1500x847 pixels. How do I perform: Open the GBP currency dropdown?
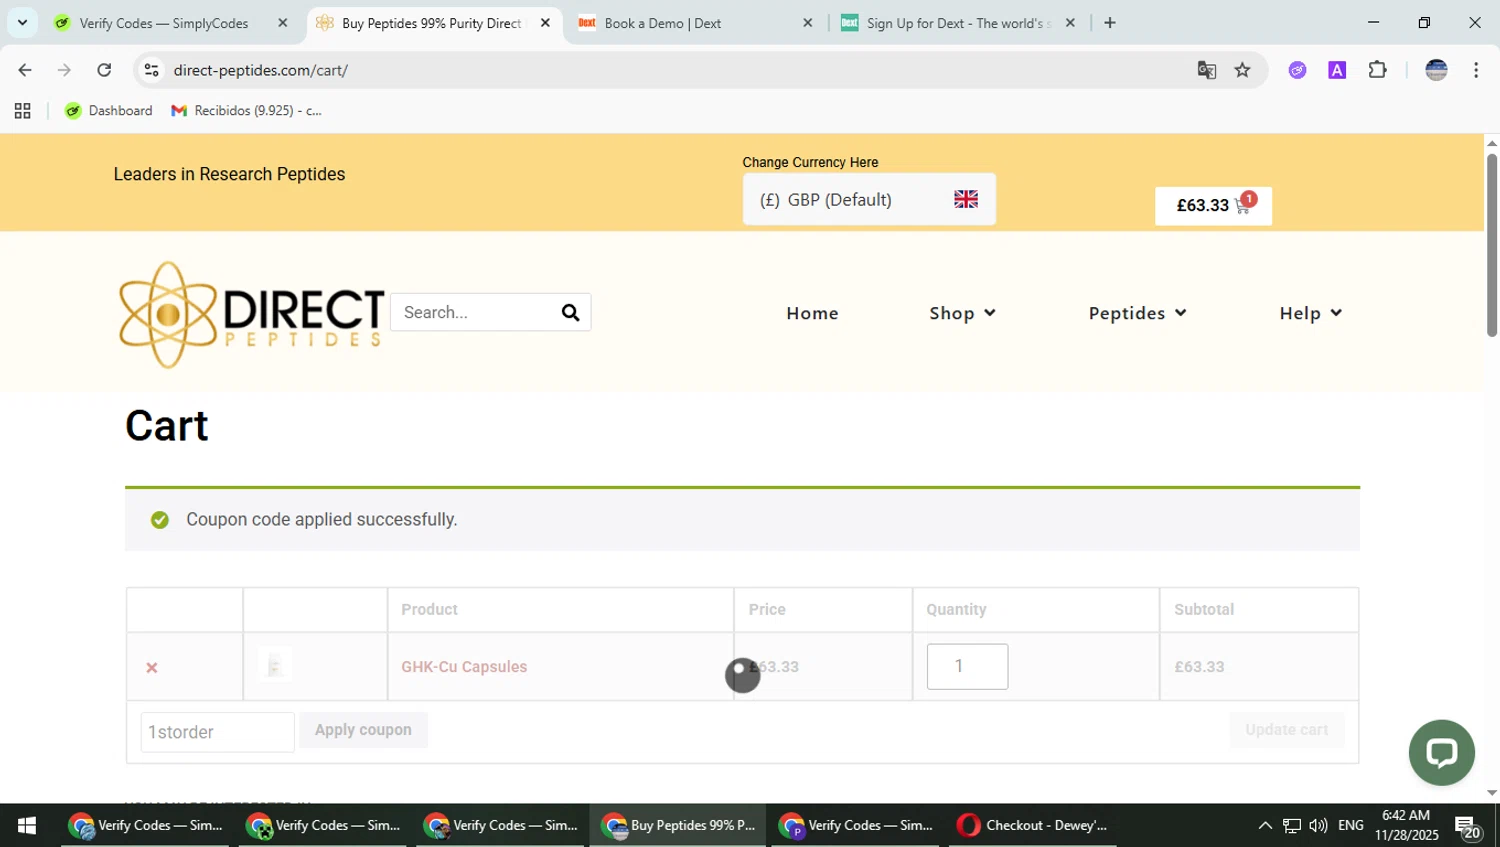(869, 199)
